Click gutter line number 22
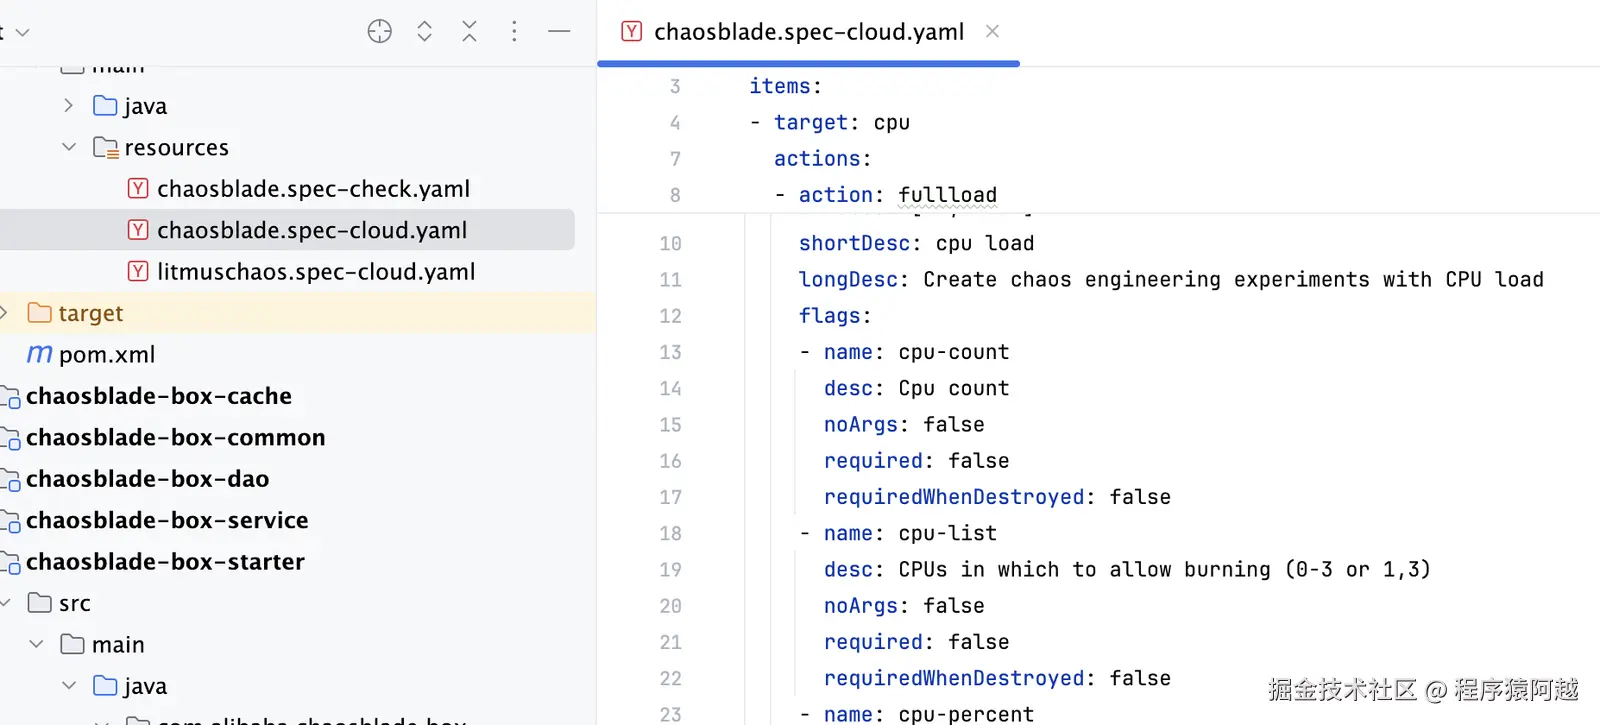The image size is (1600, 725). point(670,678)
